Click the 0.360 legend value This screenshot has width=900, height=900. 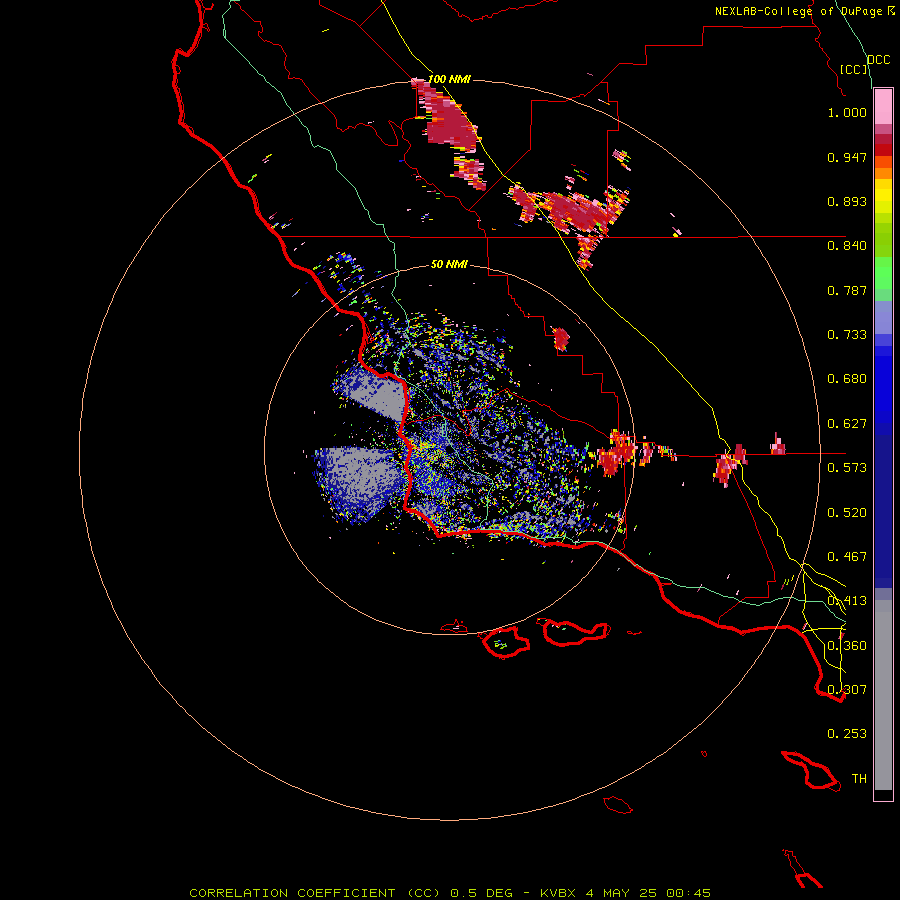pos(847,646)
